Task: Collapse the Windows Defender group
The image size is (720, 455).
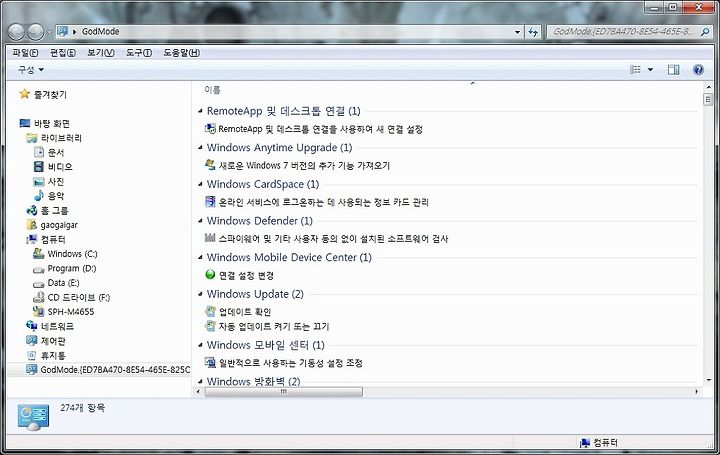Action: [x=200, y=221]
